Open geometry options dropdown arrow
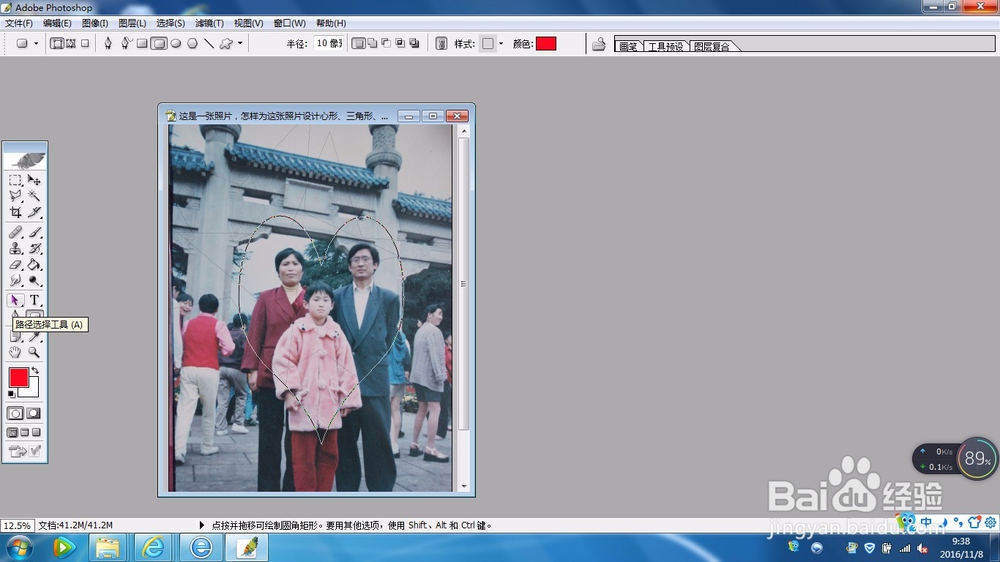 (240, 43)
